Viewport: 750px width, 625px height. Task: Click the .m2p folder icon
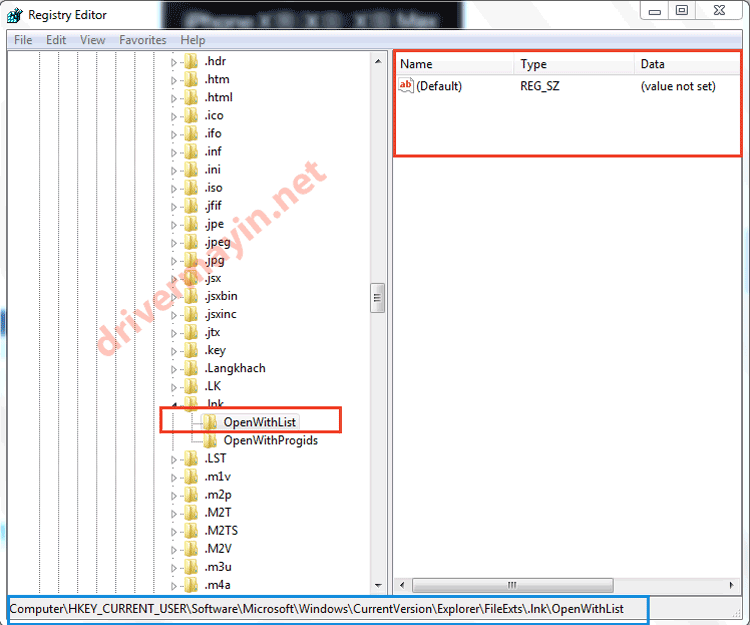click(x=191, y=495)
